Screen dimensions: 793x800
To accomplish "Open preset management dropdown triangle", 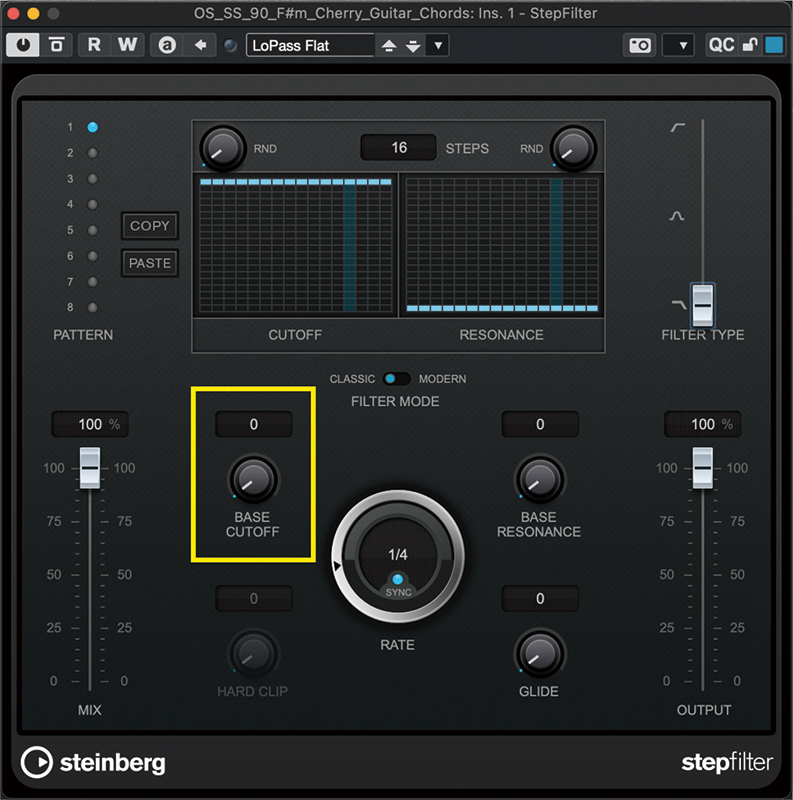I will 438,45.
